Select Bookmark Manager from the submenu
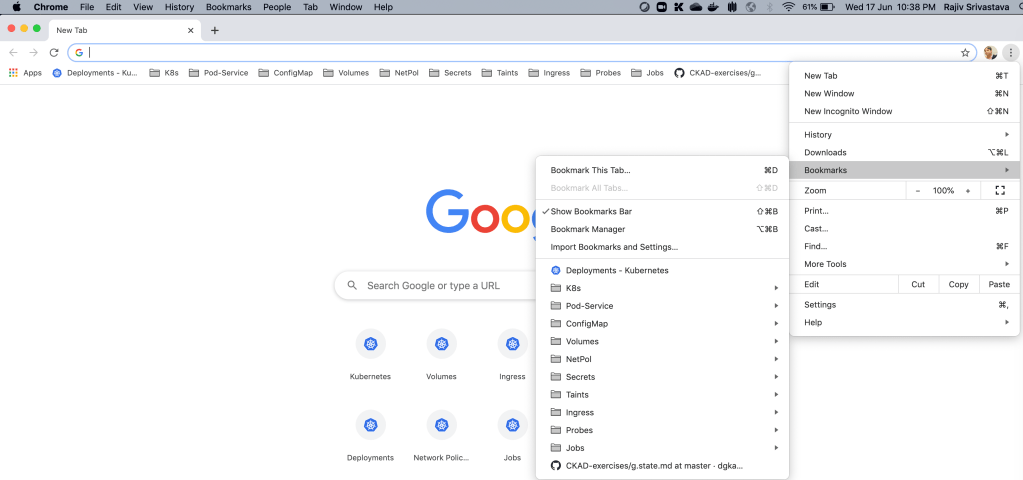Screen dimensions: 1023x480 [587, 229]
